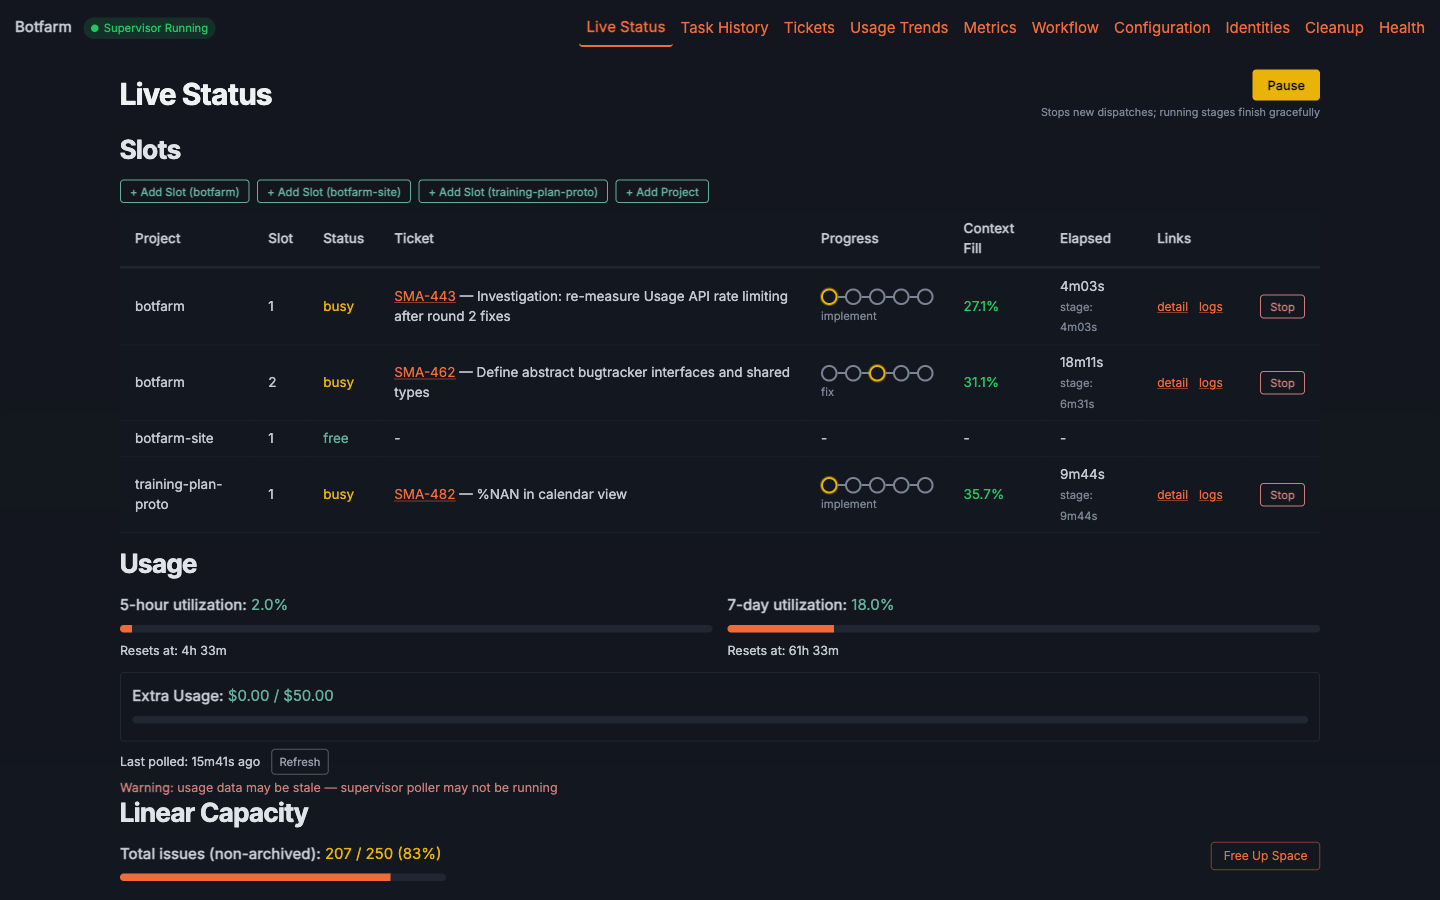Add a new slot for botfarm

coord(184,191)
